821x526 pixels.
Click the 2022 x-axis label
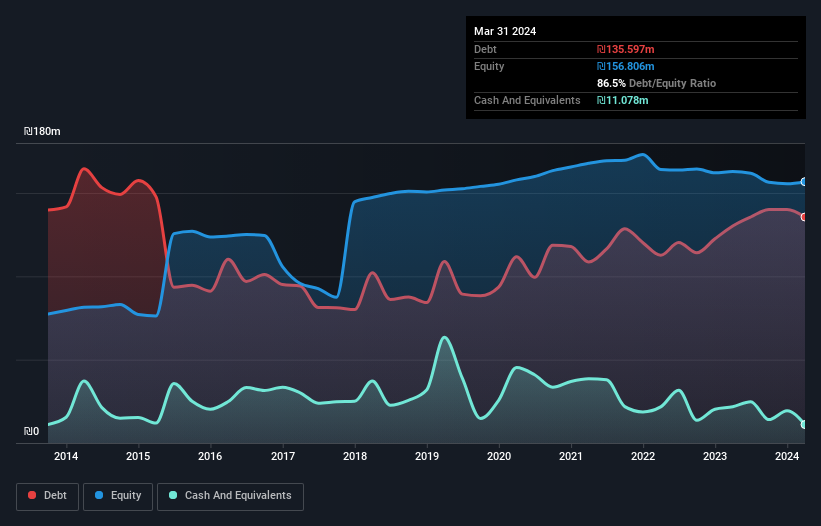pyautogui.click(x=643, y=456)
